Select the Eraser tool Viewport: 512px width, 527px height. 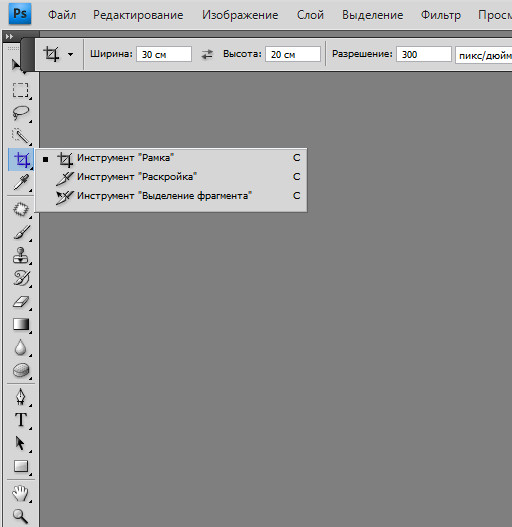(x=21, y=301)
